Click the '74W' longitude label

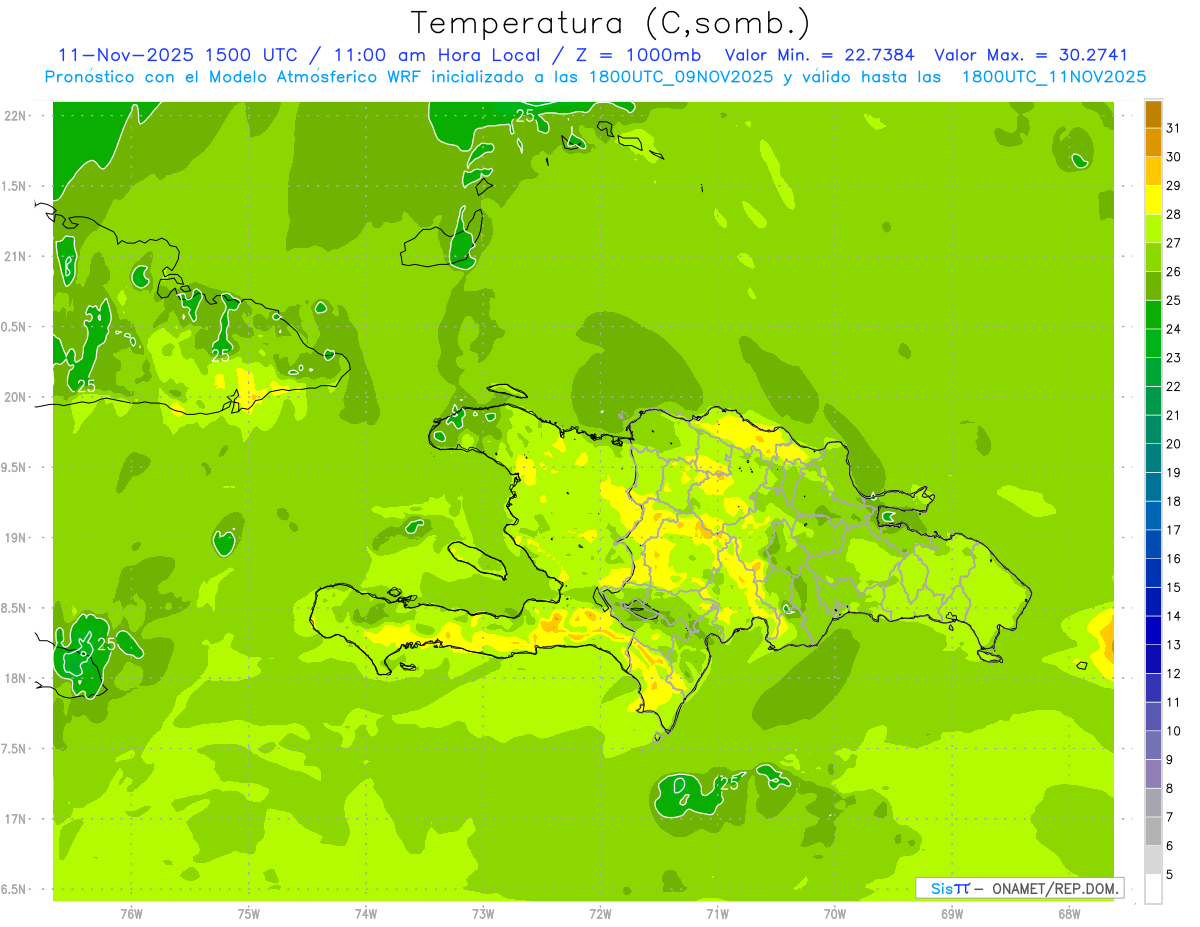(366, 914)
